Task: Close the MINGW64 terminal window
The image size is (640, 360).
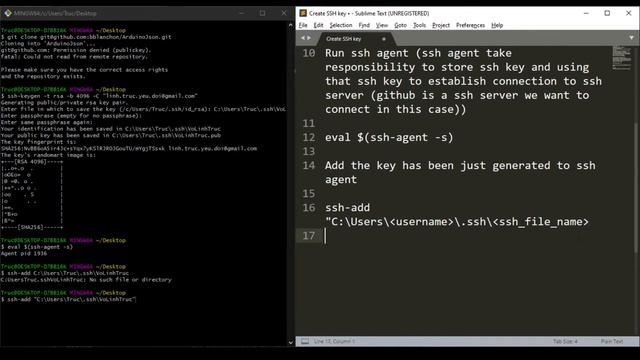Action: [284, 13]
